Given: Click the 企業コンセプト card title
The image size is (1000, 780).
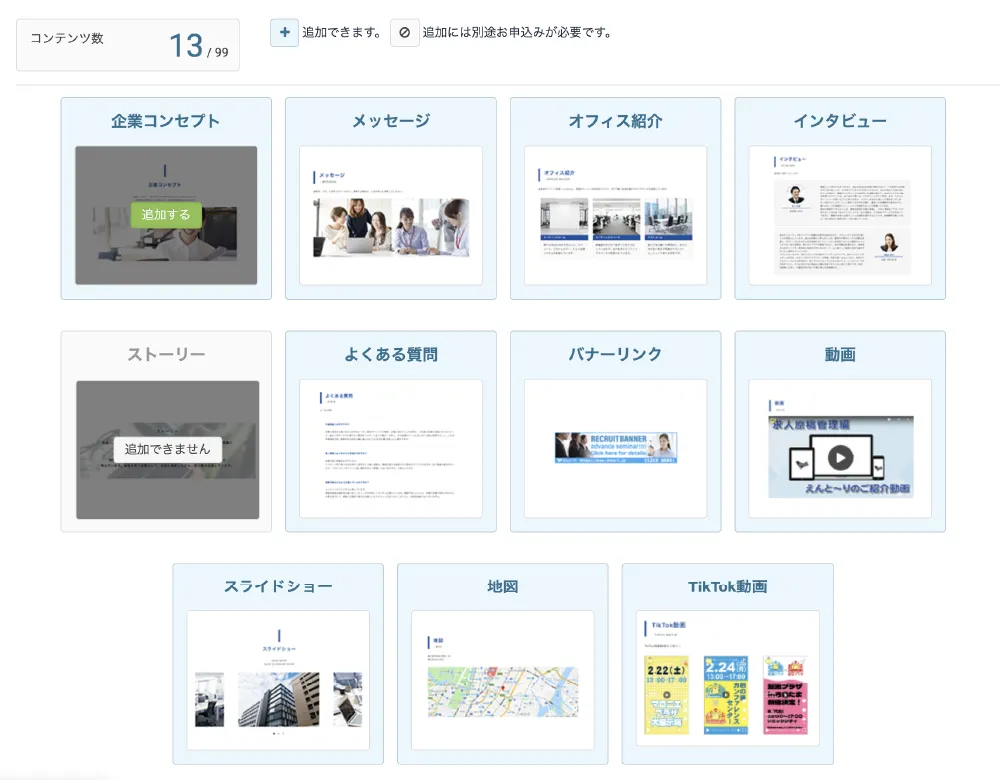Looking at the screenshot, I should coord(166,121).
